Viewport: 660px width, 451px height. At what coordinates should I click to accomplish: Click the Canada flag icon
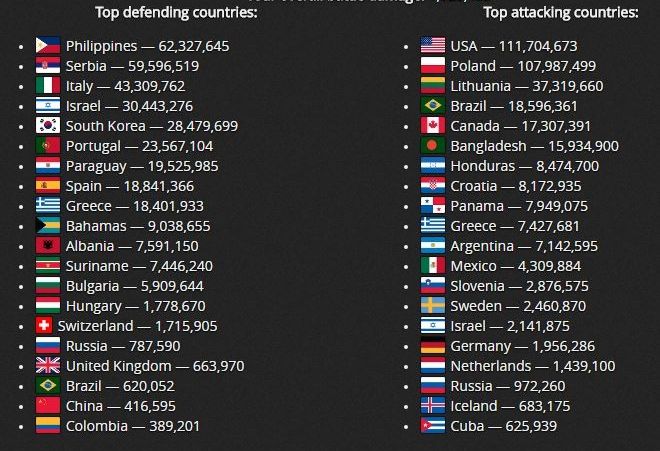(433, 126)
